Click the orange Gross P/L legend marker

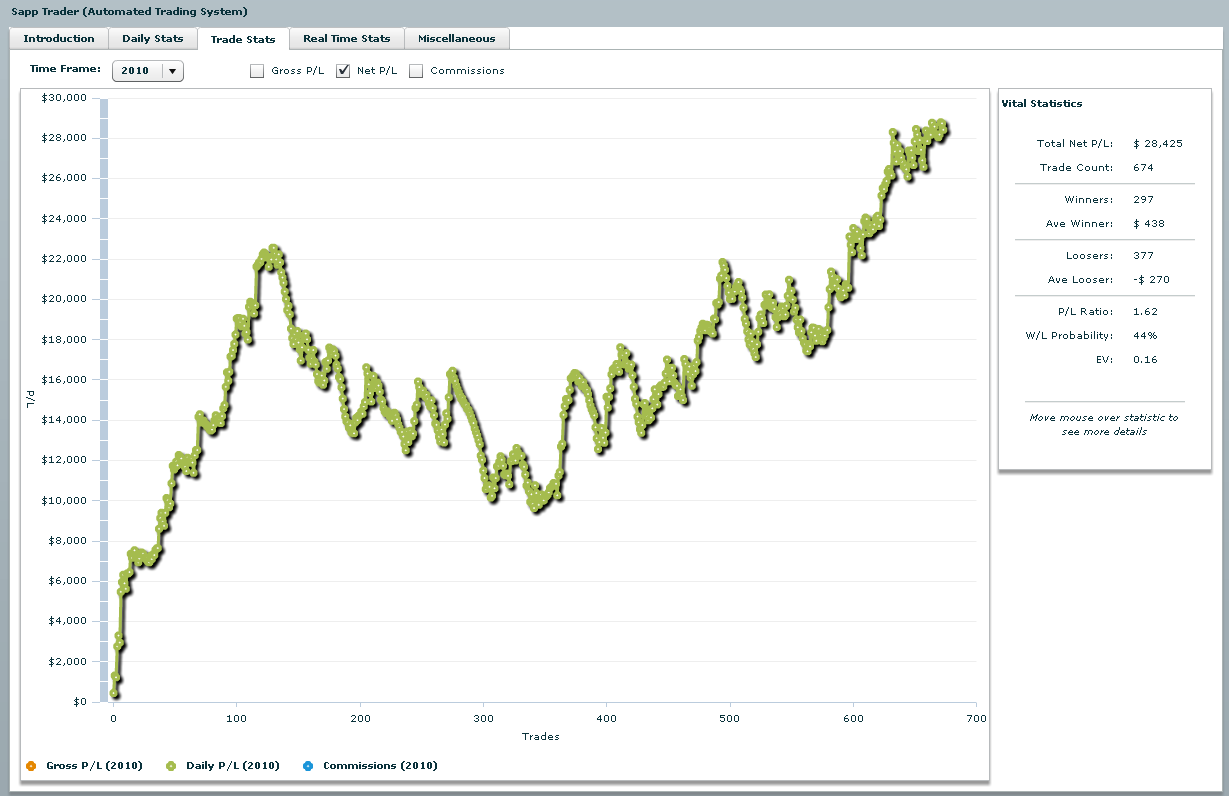pyautogui.click(x=30, y=766)
